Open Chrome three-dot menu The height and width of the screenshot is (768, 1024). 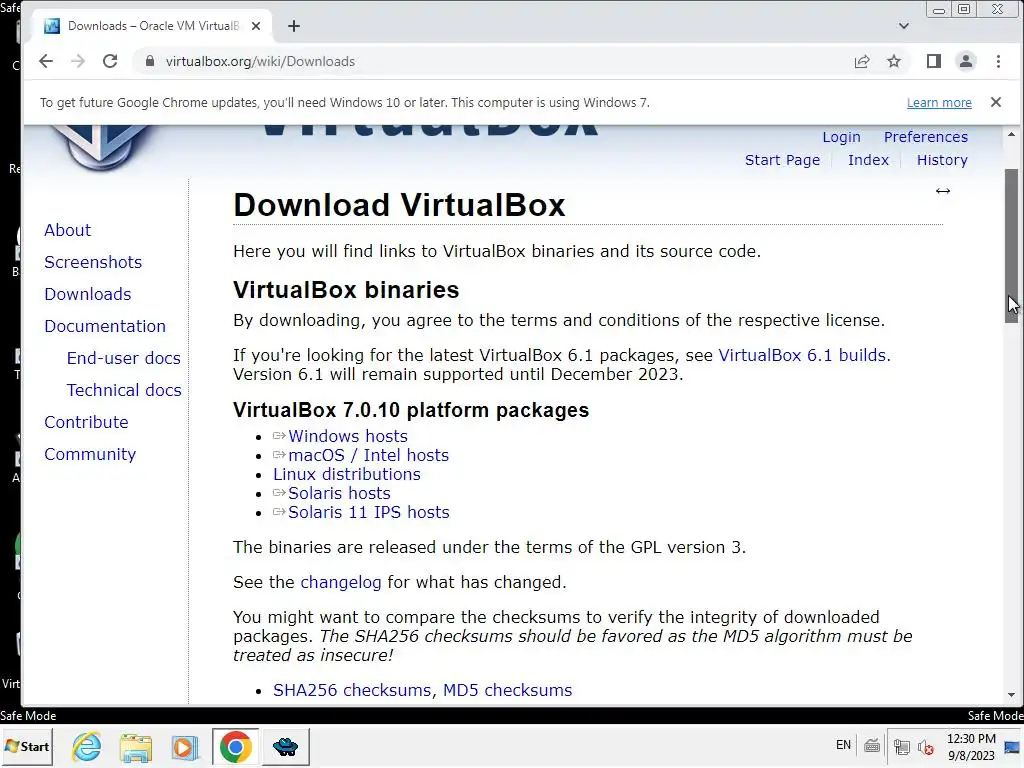tap(998, 61)
